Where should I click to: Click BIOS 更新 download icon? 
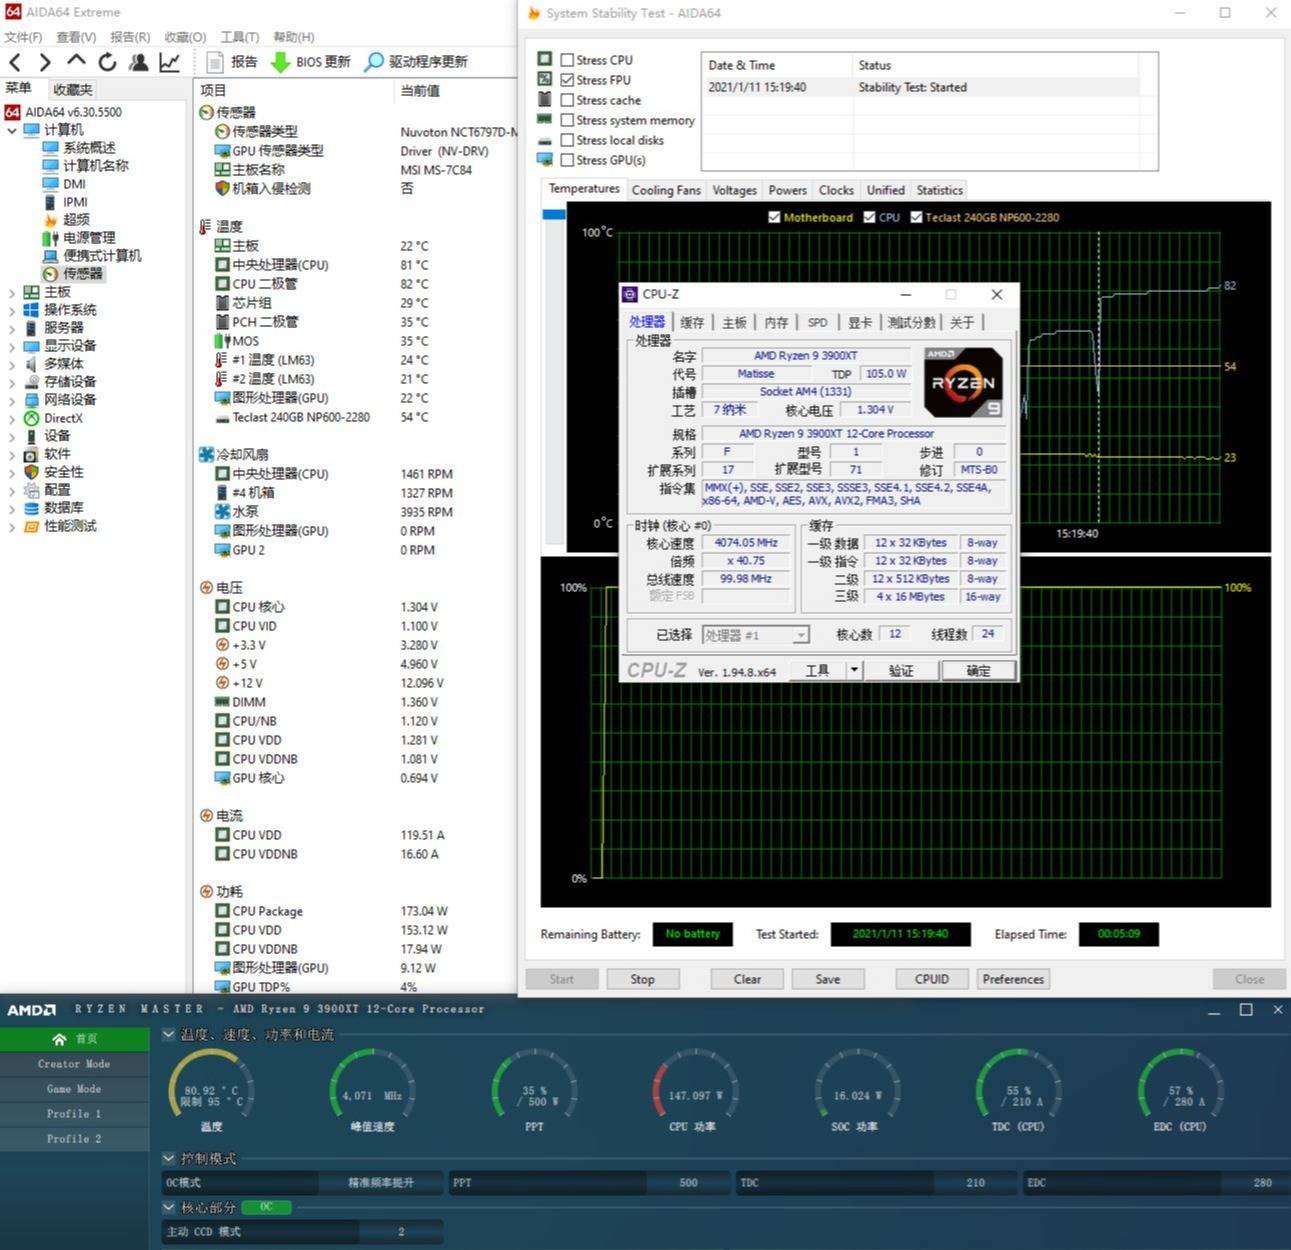[x=281, y=62]
